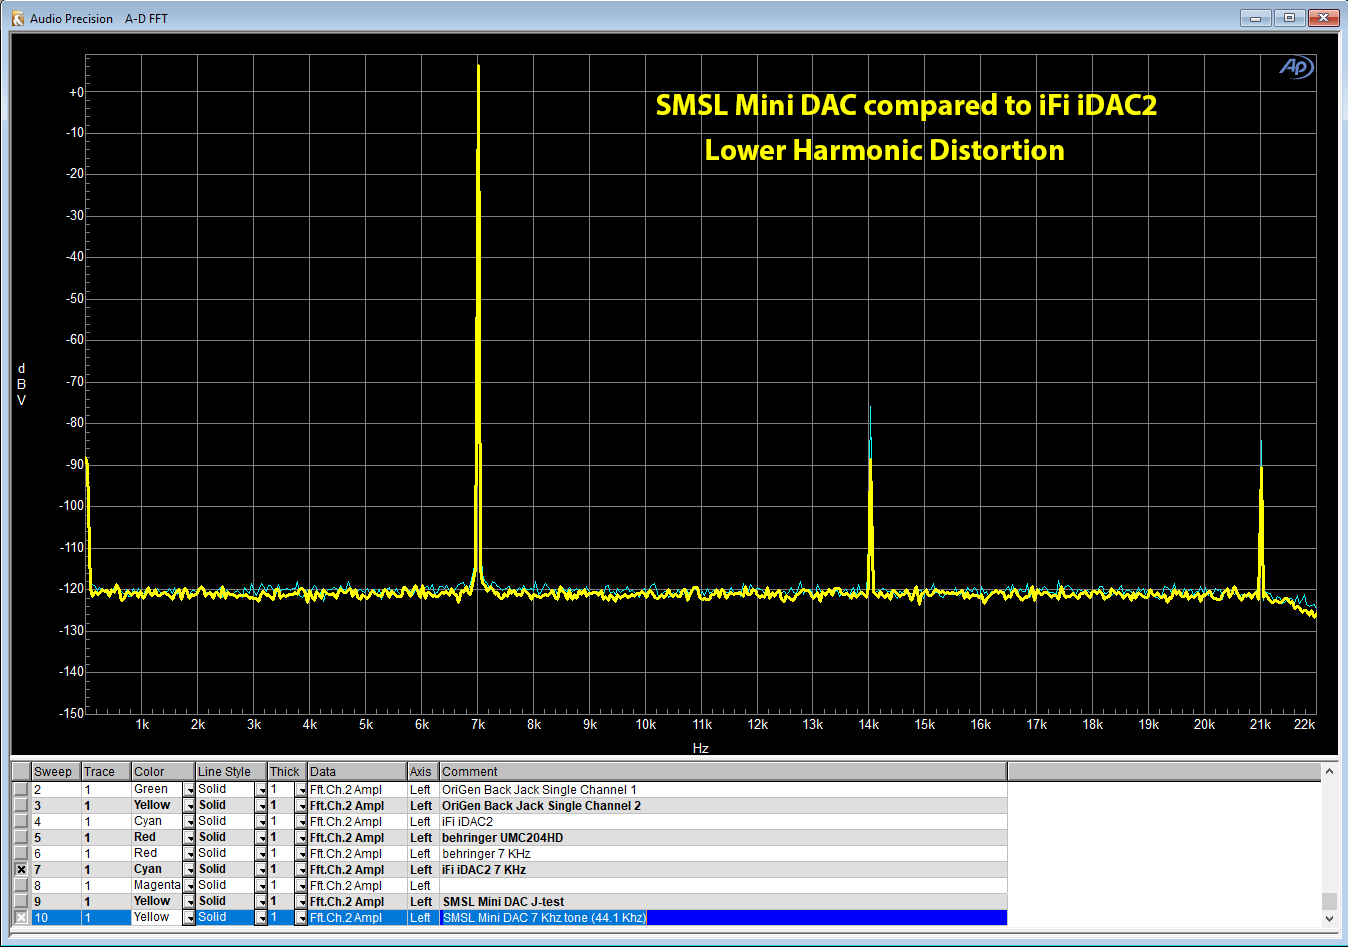Select the Fft.Ch.2 Ampl data cell for sweep 5
The image size is (1348, 947).
(357, 838)
